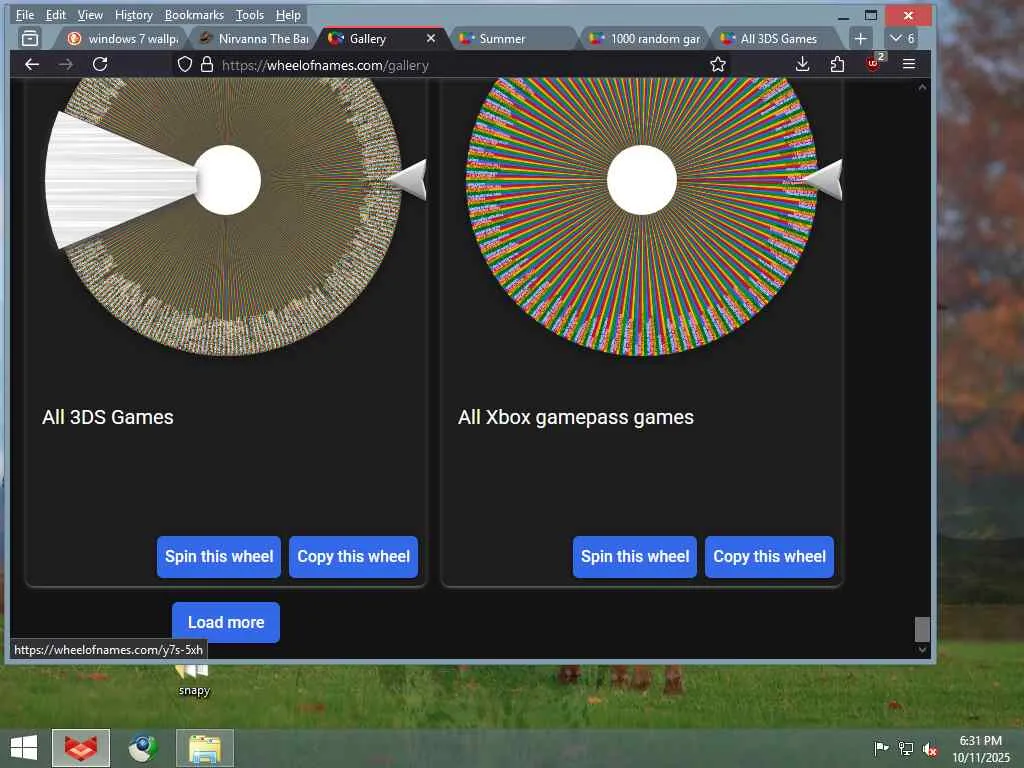1024x768 pixels.
Task: Click the scrollbar up arrow
Action: pos(922,87)
